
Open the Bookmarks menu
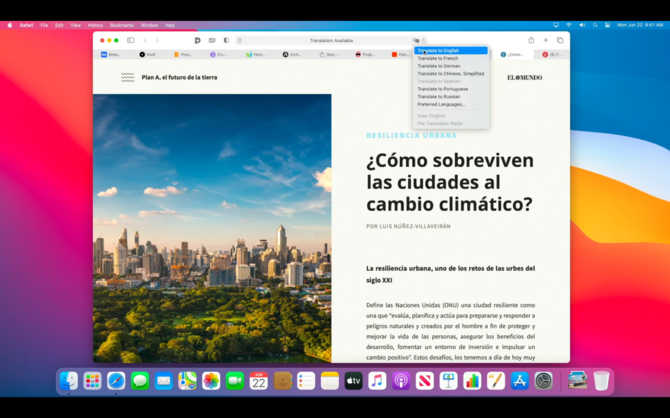click(x=122, y=25)
